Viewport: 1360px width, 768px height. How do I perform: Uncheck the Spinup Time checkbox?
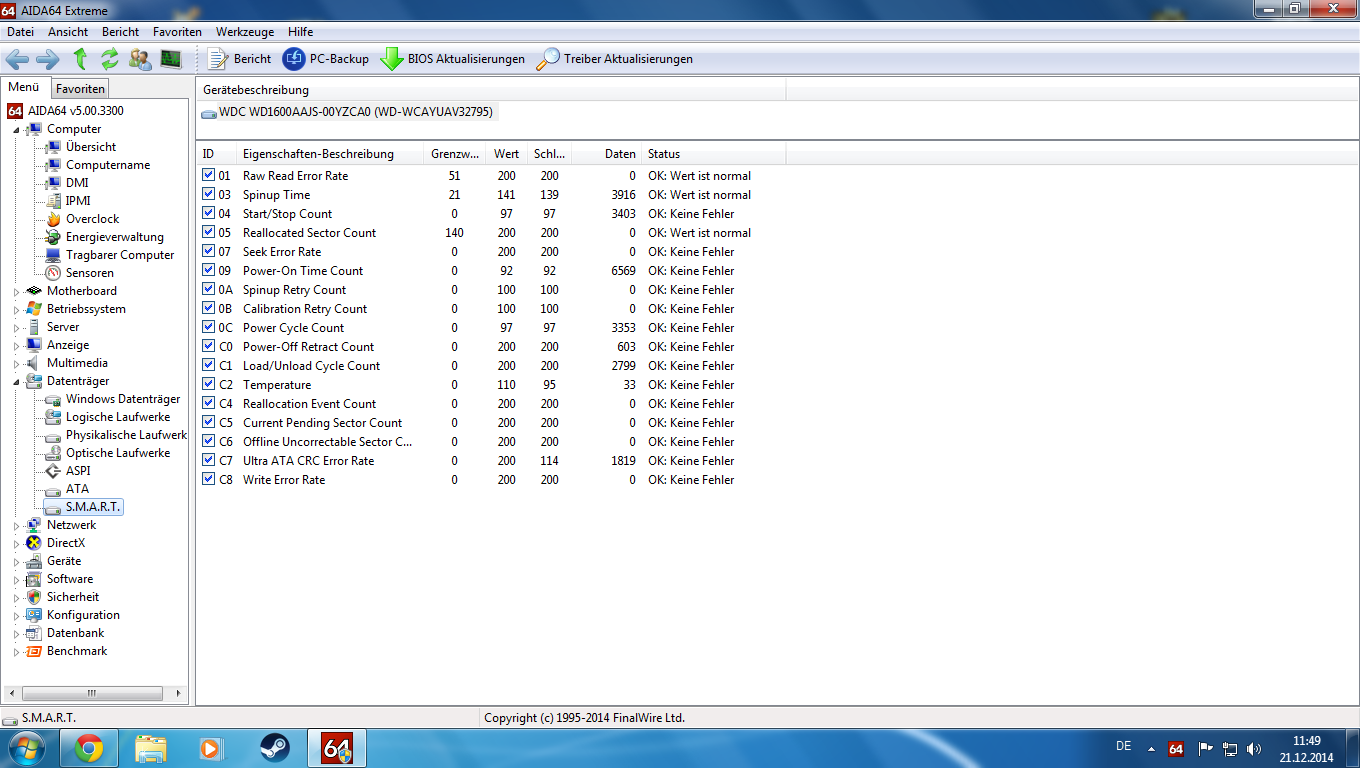[x=208, y=194]
